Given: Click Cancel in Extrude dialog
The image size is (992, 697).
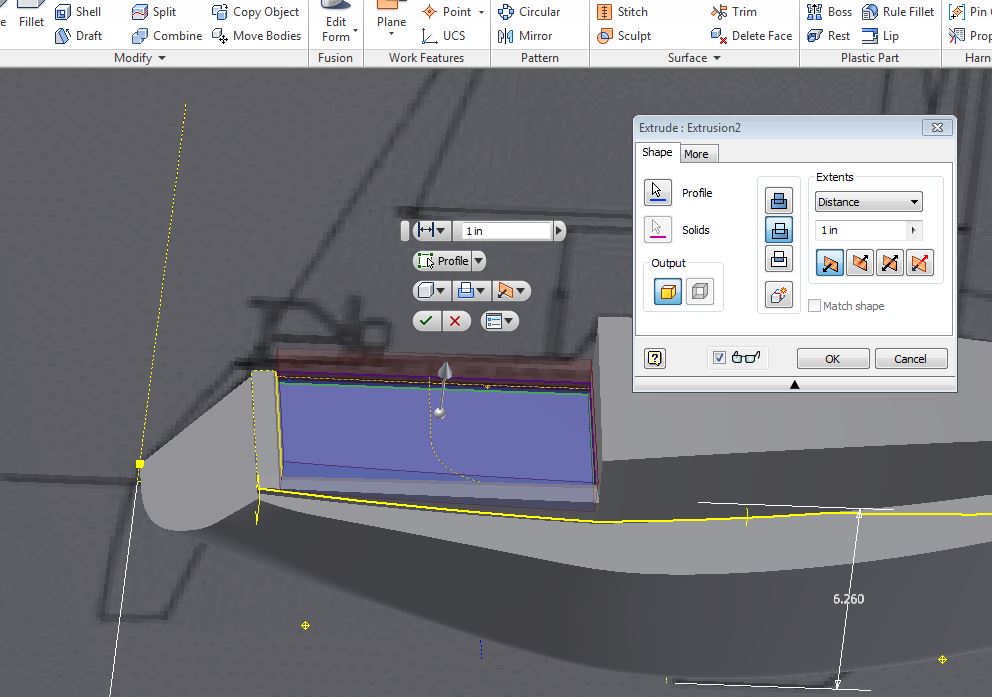Looking at the screenshot, I should click(910, 359).
